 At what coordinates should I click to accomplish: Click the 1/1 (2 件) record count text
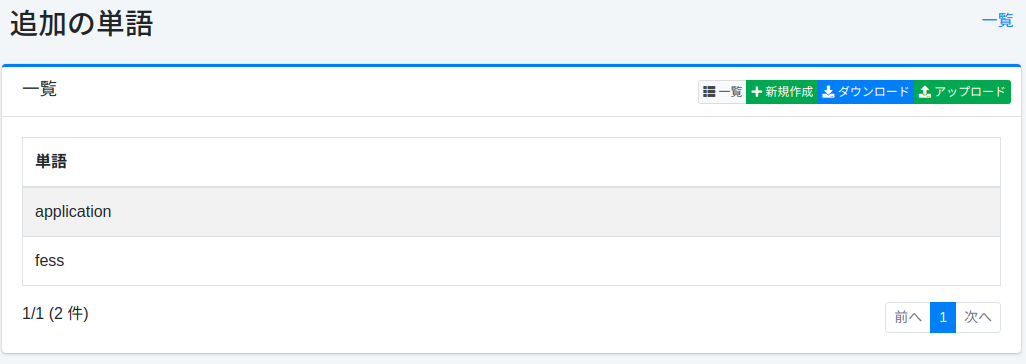(x=56, y=314)
